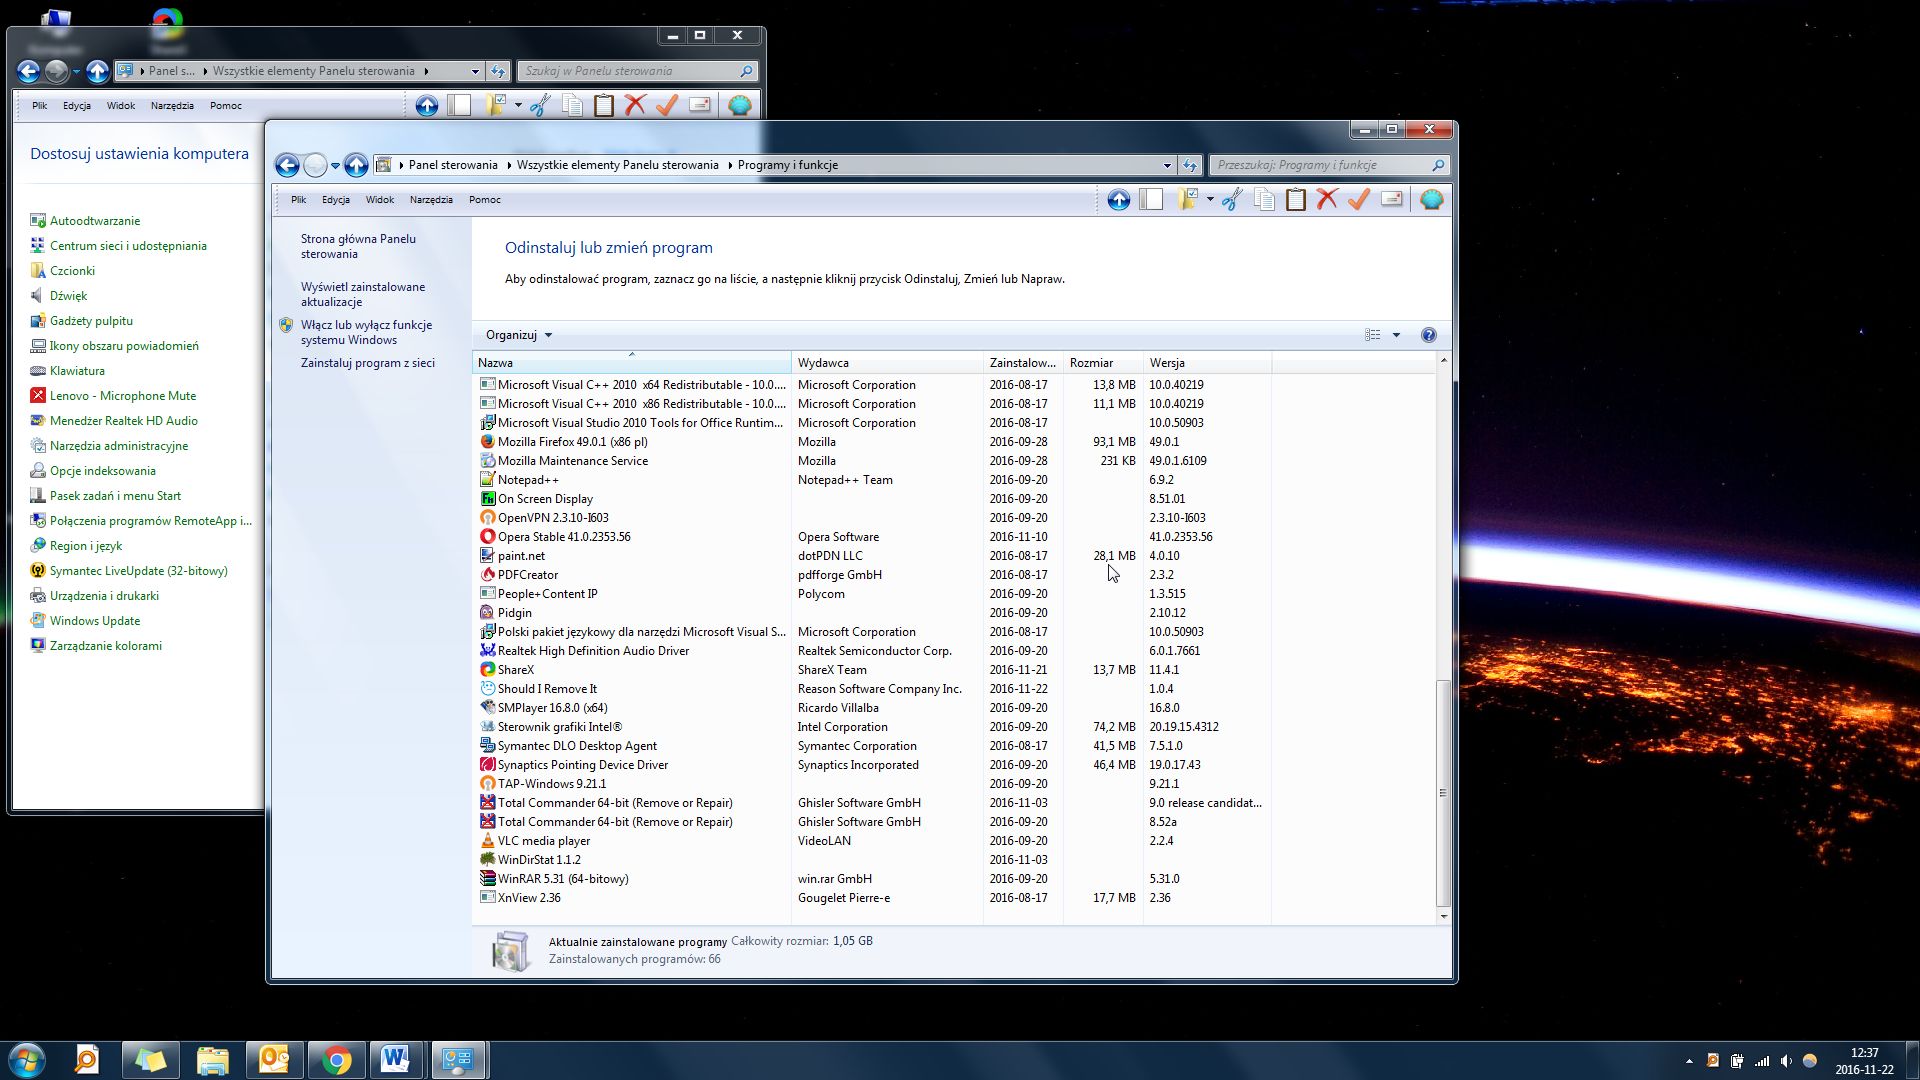Open Chrome from the taskbar
Viewport: 1920px width, 1080px height.
coord(336,1061)
